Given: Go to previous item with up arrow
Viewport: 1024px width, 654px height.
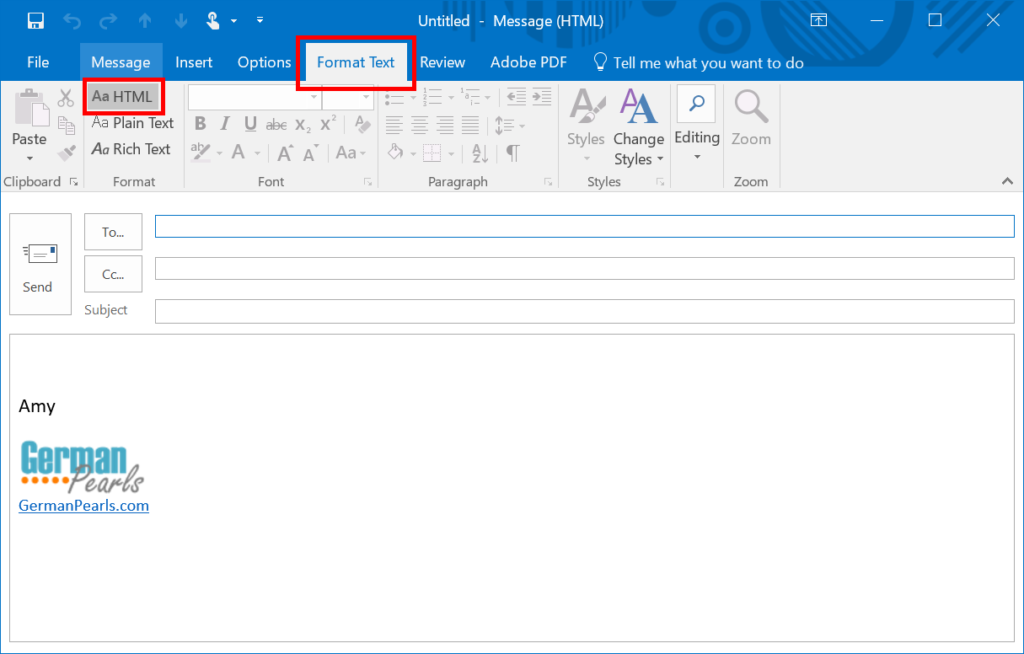Looking at the screenshot, I should pos(145,21).
